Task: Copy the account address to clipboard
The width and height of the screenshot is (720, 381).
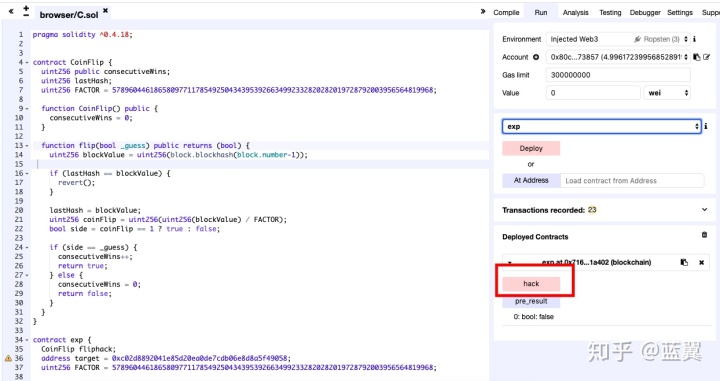Action: (697, 57)
